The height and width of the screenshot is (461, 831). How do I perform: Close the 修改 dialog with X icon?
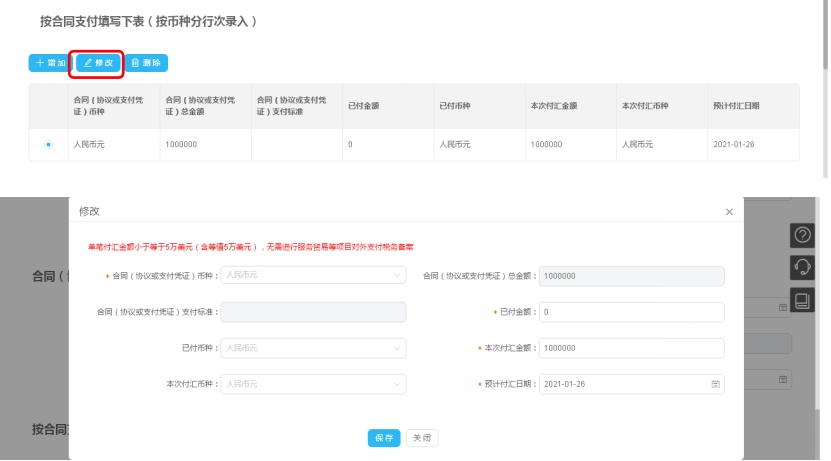[x=729, y=212]
